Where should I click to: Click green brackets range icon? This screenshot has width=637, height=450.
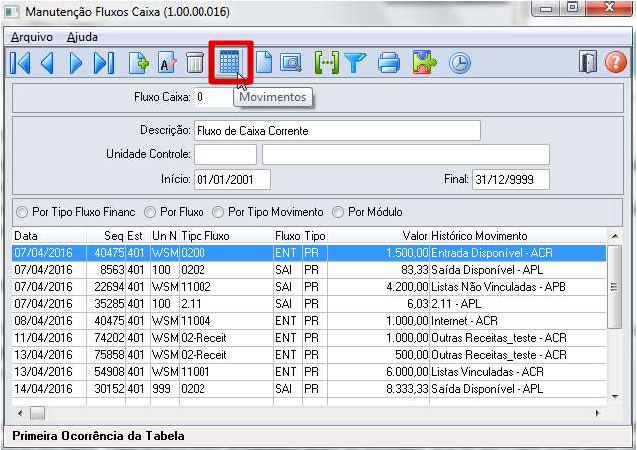coord(327,63)
